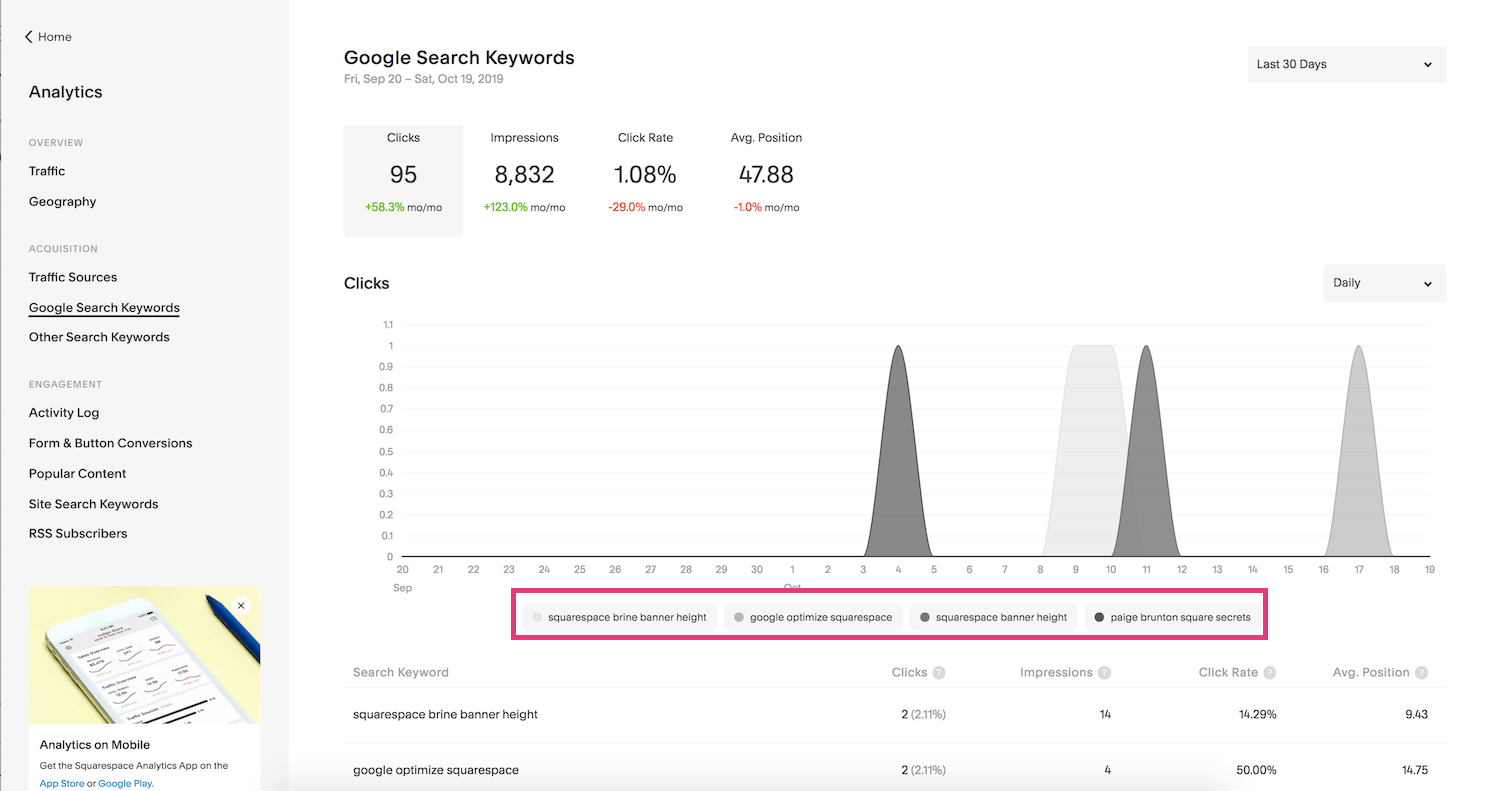Click the Impressions column header text
1500x791 pixels.
point(1055,673)
